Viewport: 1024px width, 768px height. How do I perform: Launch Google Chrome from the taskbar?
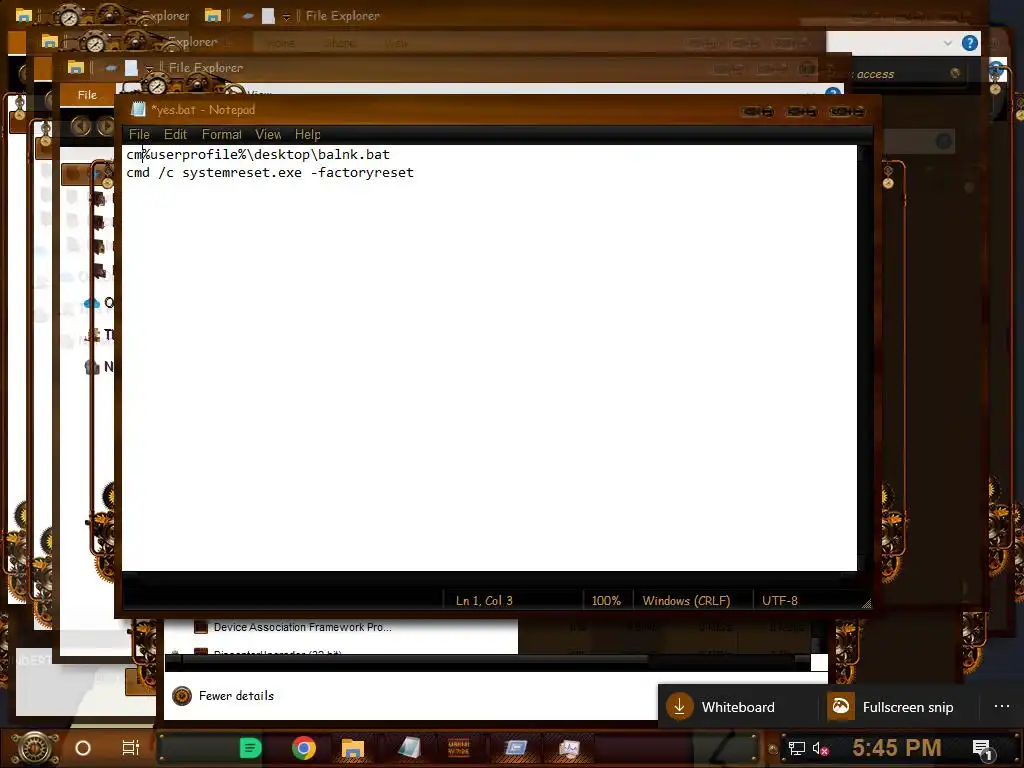click(304, 748)
